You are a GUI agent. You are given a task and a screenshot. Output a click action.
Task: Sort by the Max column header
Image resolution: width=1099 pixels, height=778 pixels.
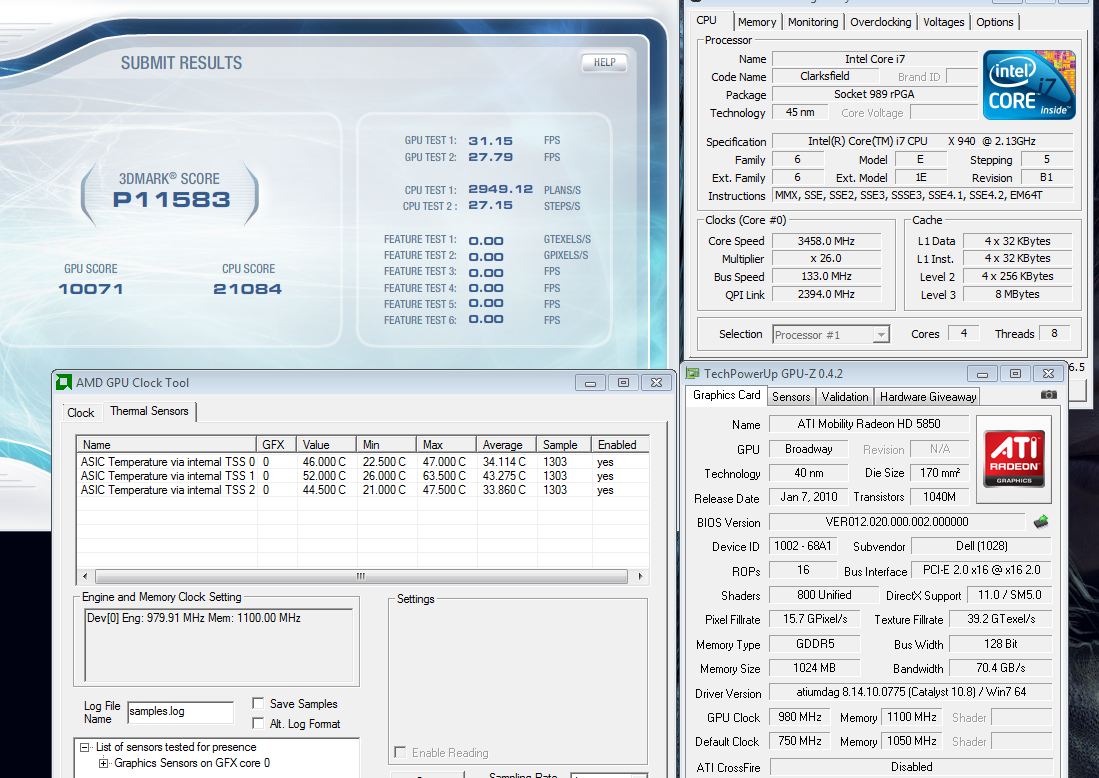(446, 444)
